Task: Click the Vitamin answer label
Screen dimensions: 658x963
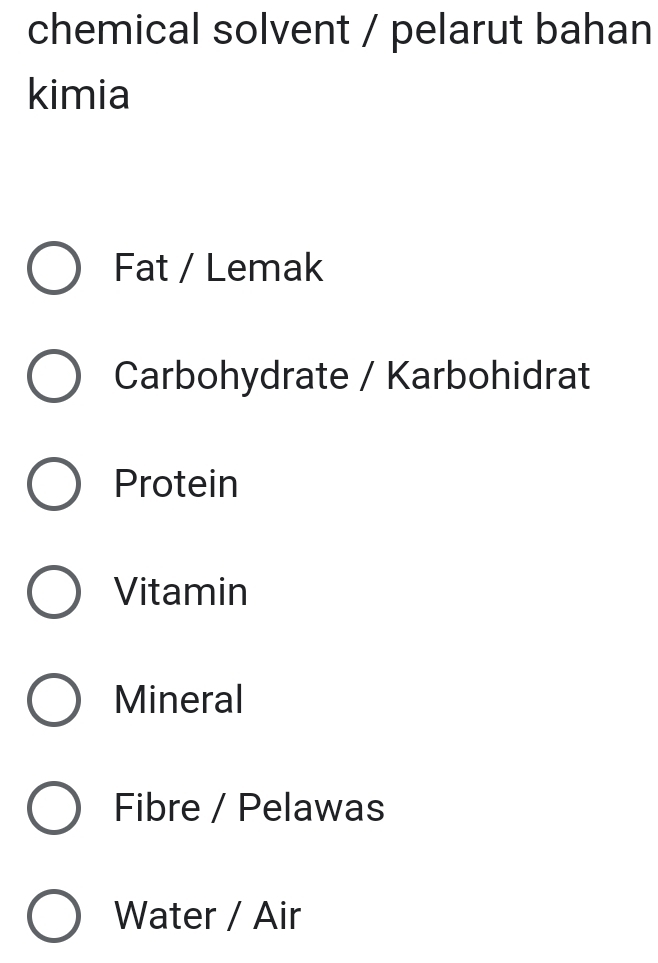Action: [x=181, y=592]
